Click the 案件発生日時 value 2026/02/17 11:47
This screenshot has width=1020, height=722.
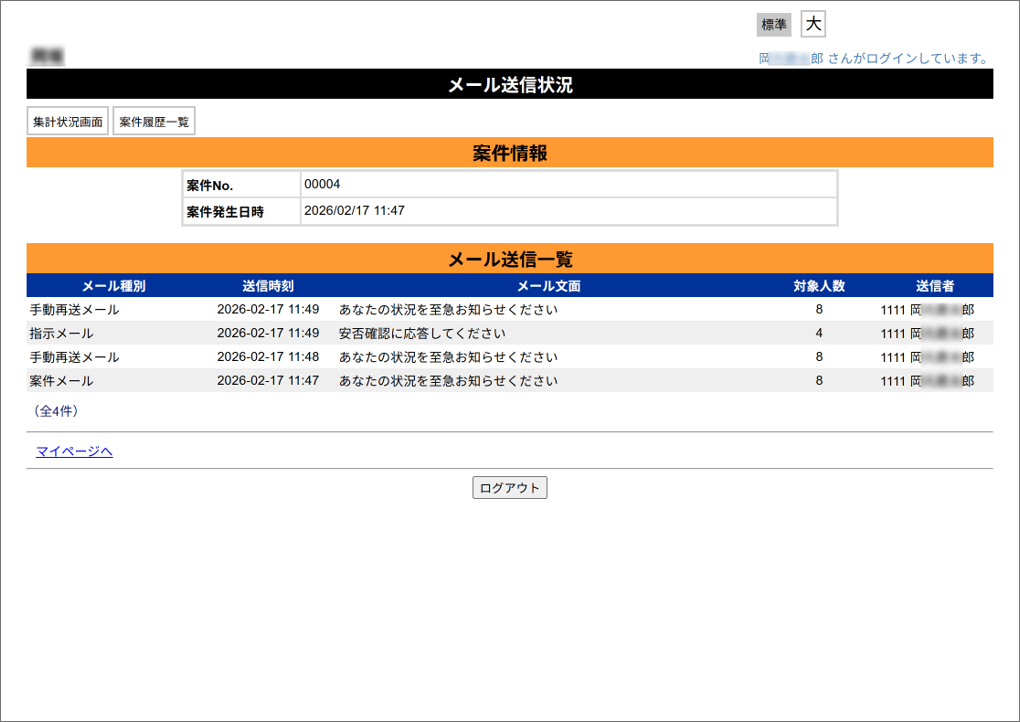[x=354, y=211]
